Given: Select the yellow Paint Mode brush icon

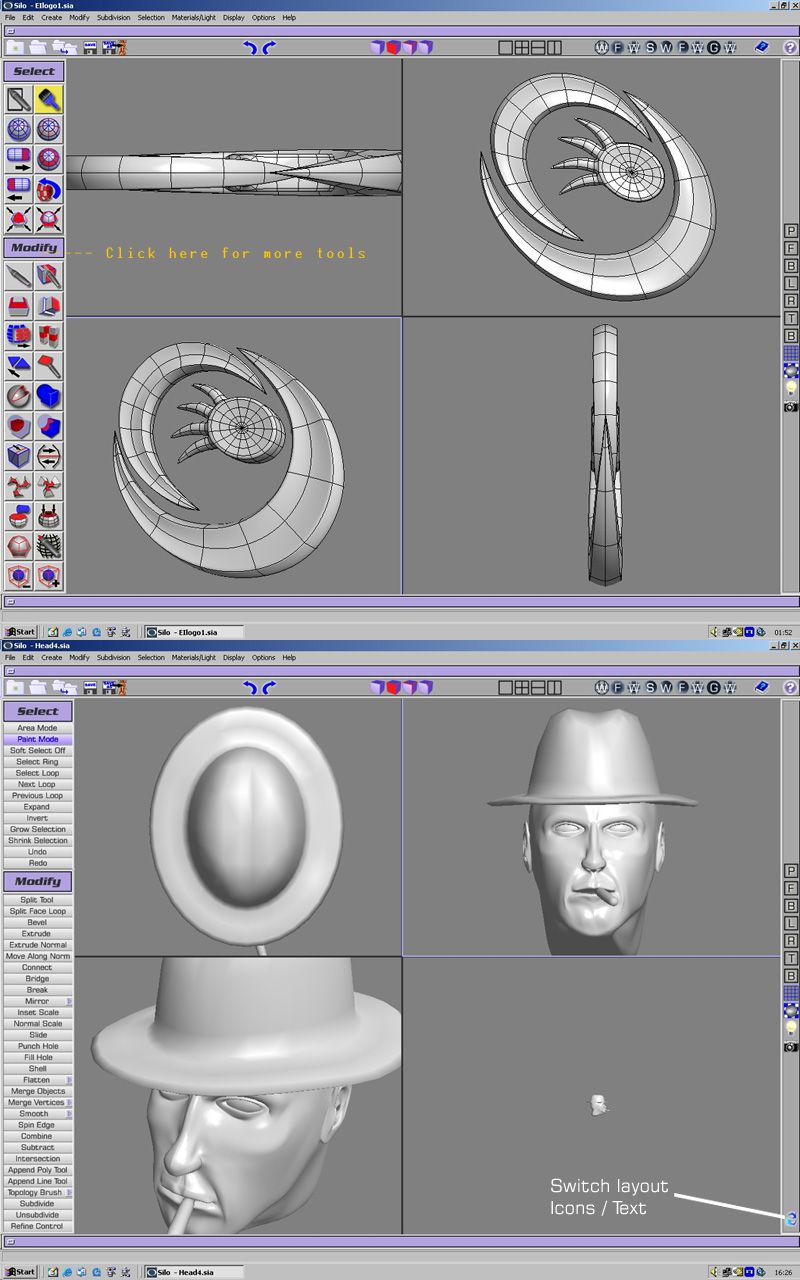Looking at the screenshot, I should [x=49, y=98].
